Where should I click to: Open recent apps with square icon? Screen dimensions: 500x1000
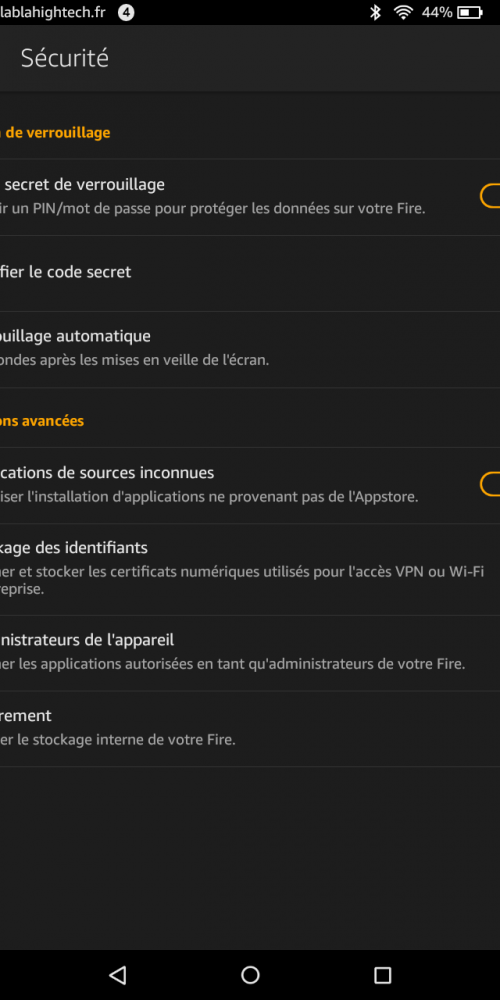(x=382, y=974)
